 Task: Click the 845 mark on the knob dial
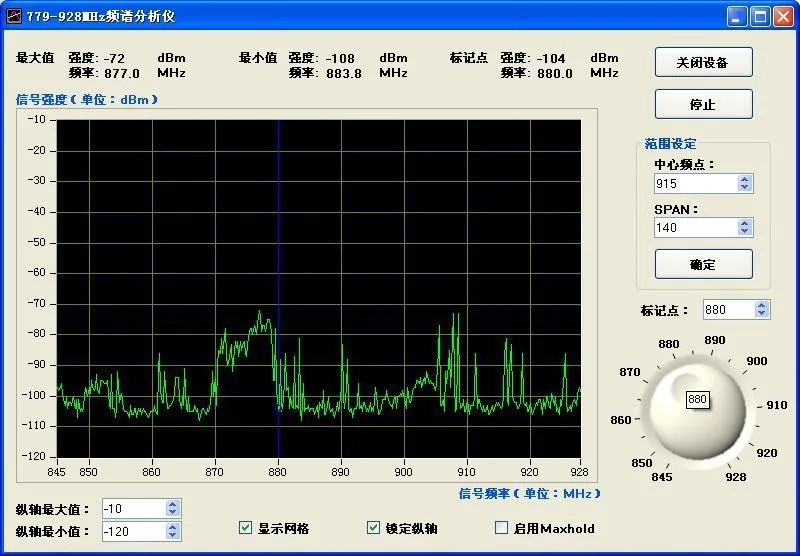662,477
